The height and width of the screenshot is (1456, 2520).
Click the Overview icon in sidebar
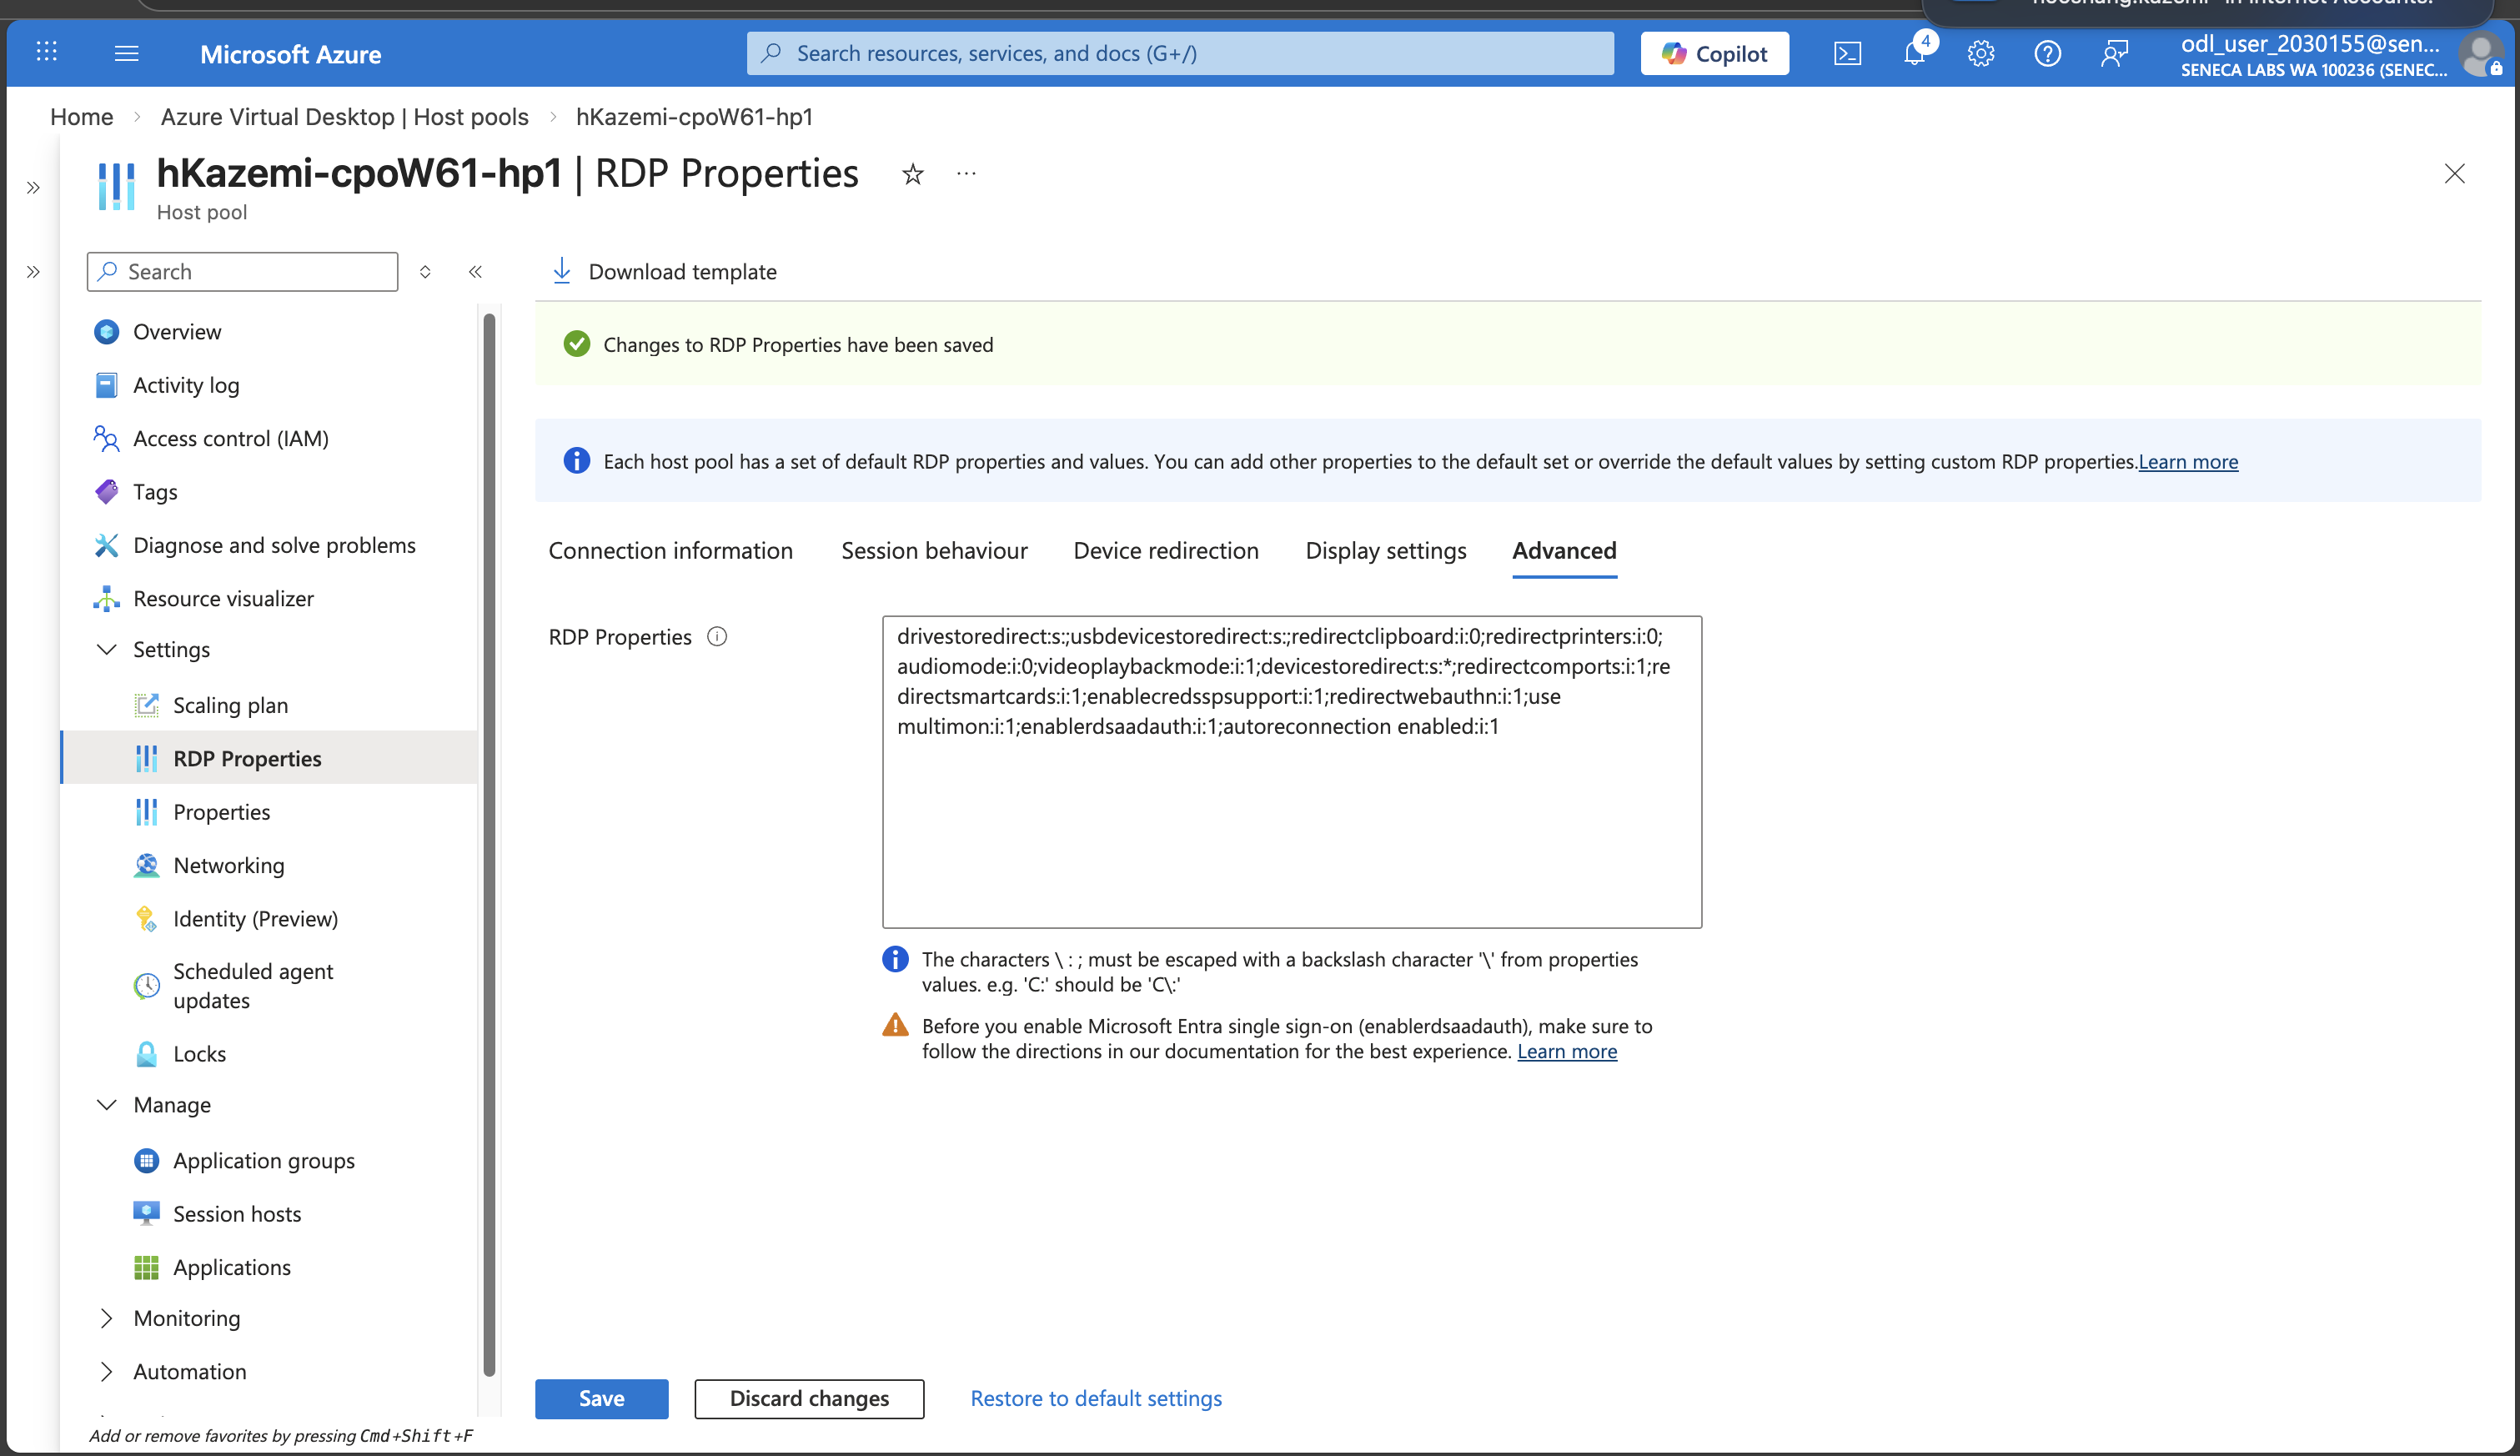106,332
